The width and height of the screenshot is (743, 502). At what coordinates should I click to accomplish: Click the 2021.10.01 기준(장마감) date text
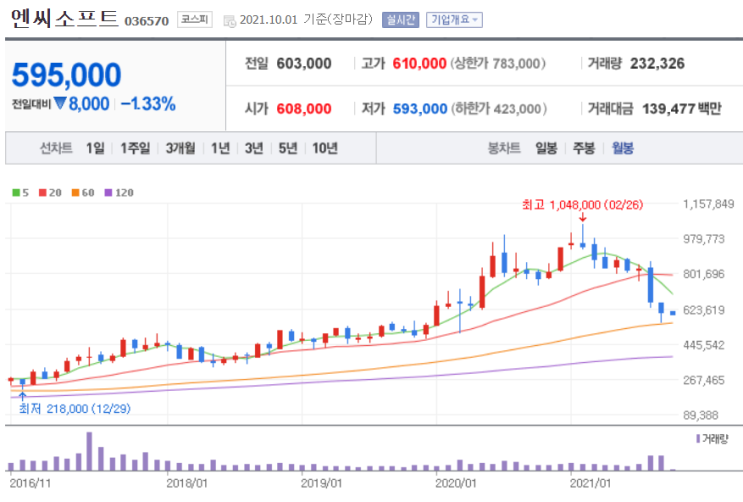click(x=306, y=20)
